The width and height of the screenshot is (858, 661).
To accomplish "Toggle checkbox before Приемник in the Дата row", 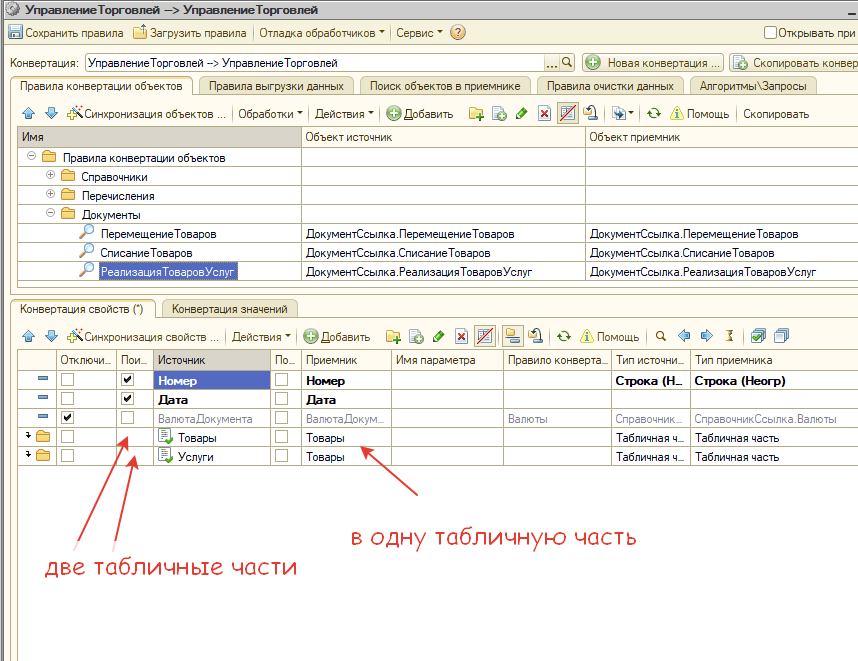I will 281,399.
